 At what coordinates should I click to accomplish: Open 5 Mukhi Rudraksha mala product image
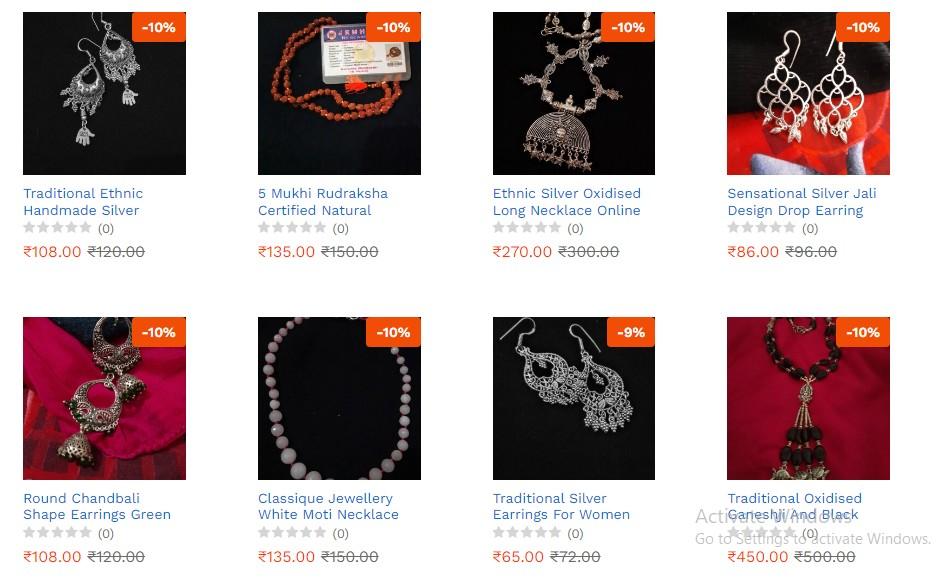339,93
